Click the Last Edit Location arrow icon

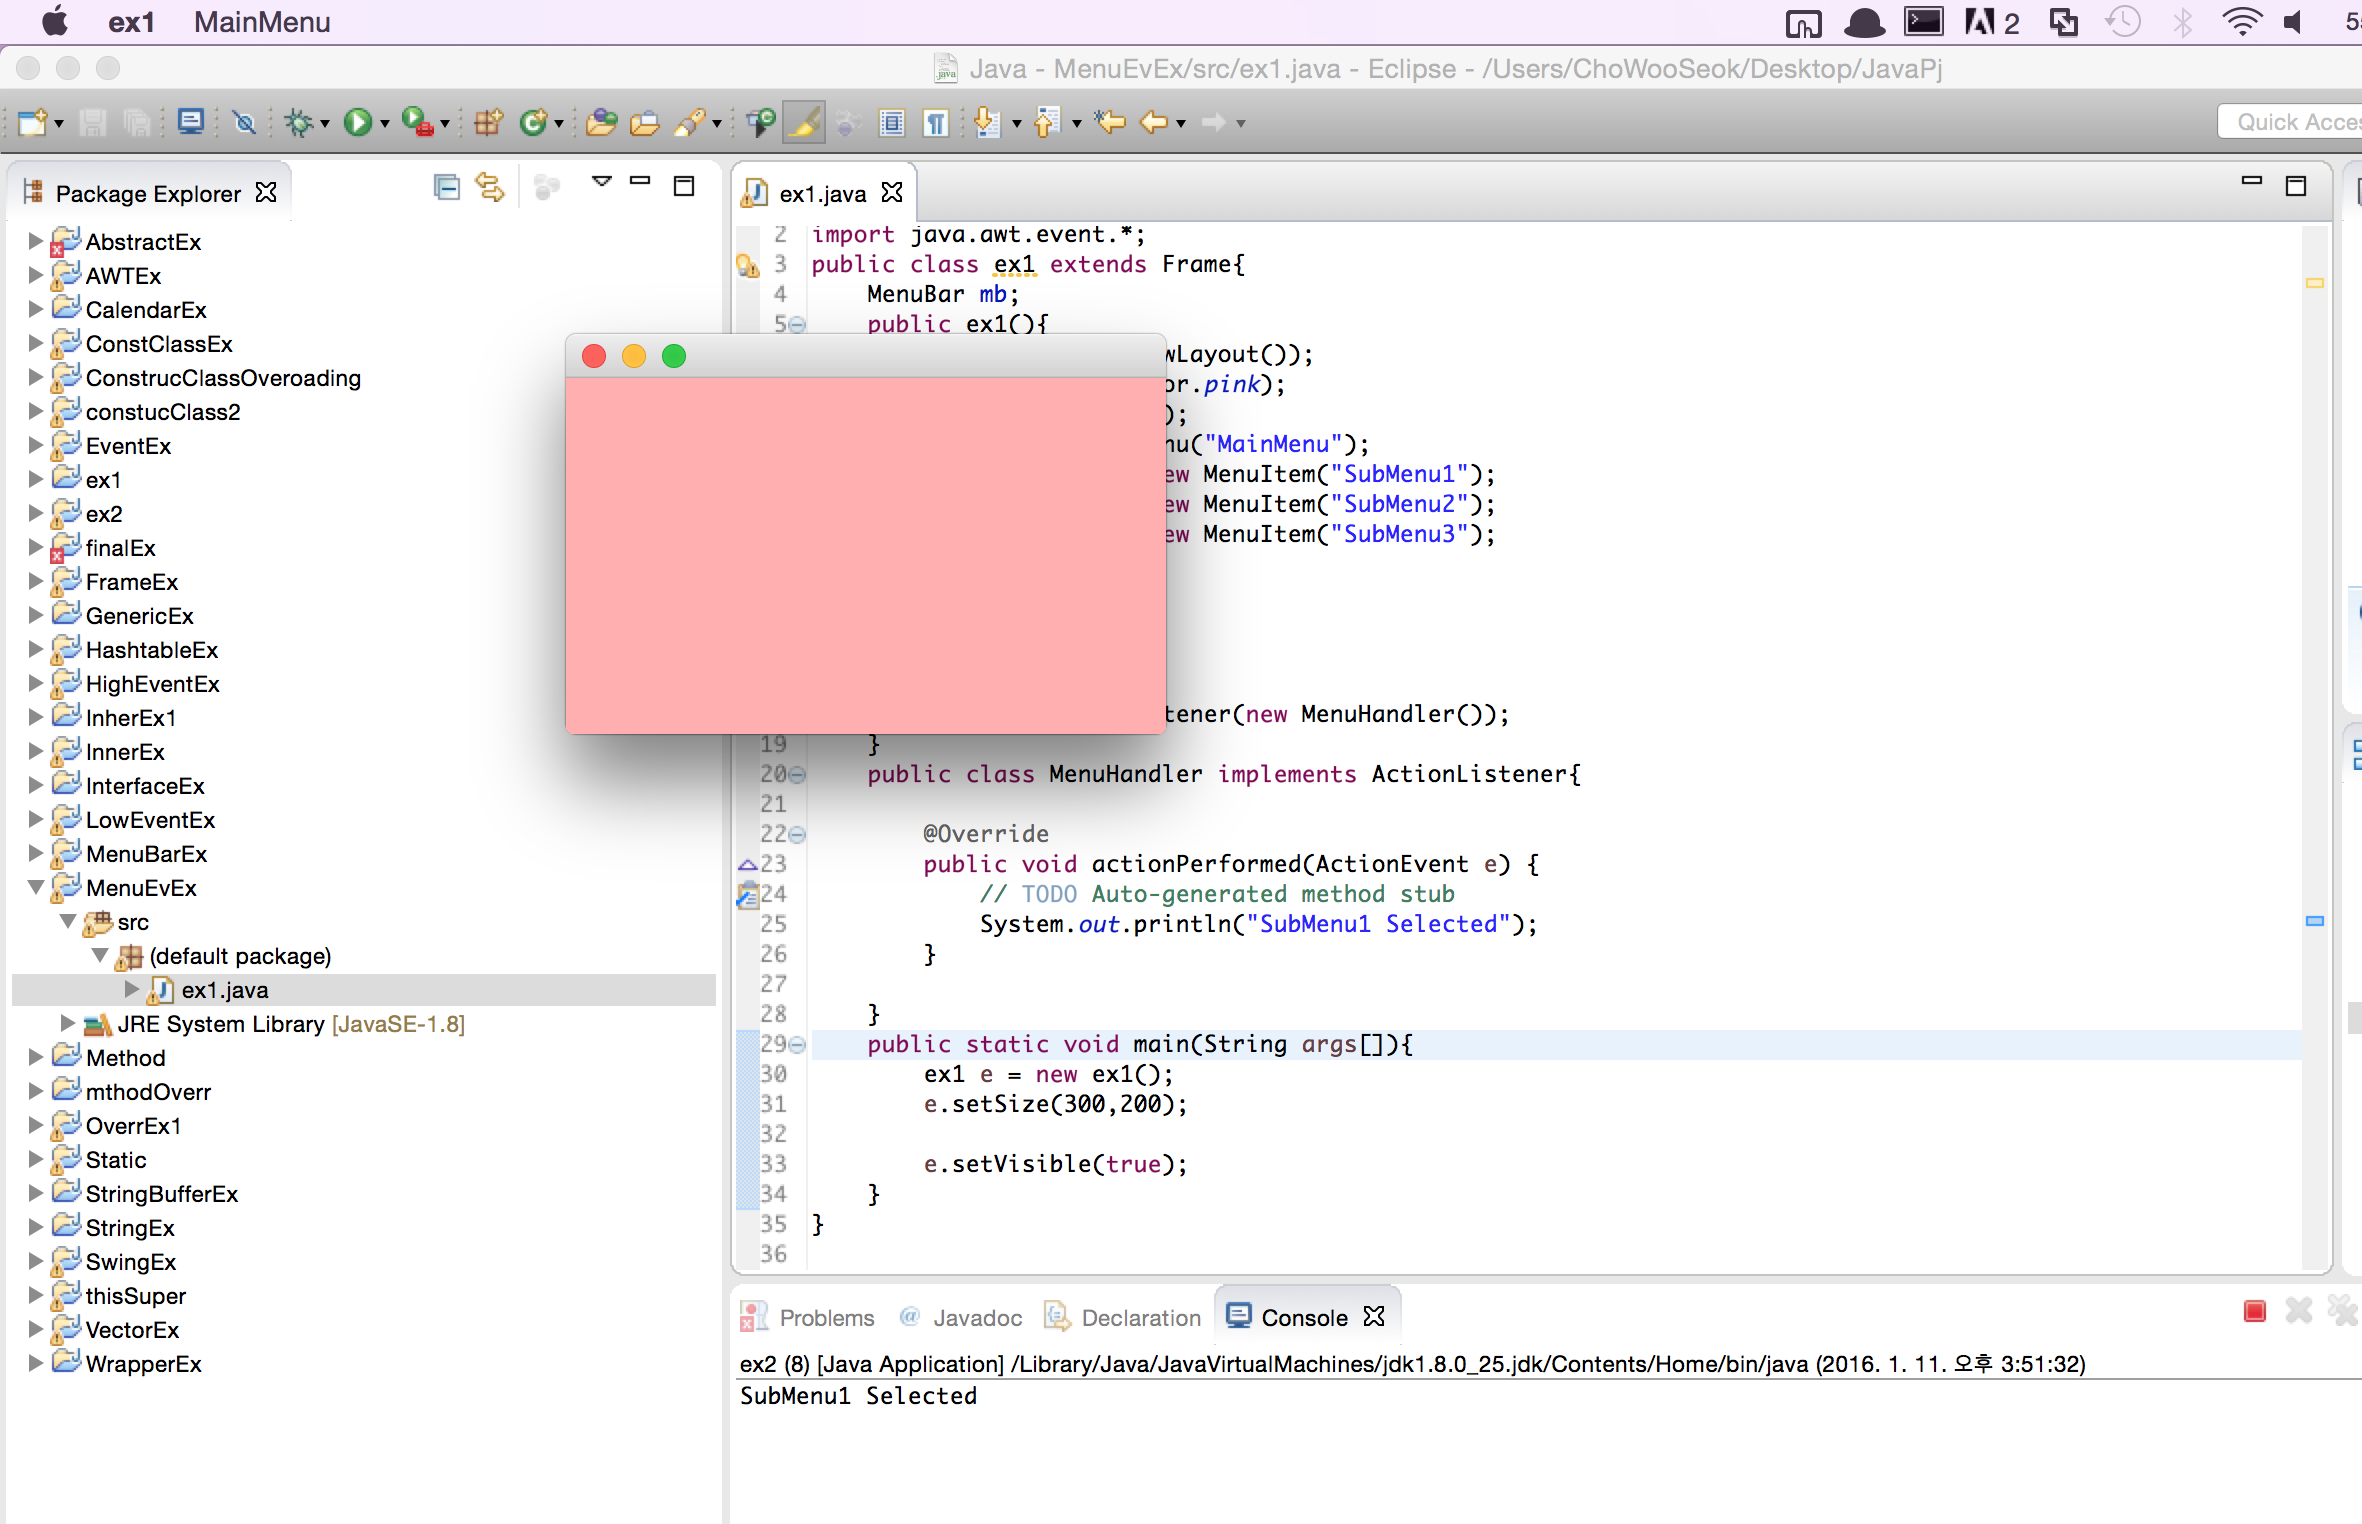1109,122
